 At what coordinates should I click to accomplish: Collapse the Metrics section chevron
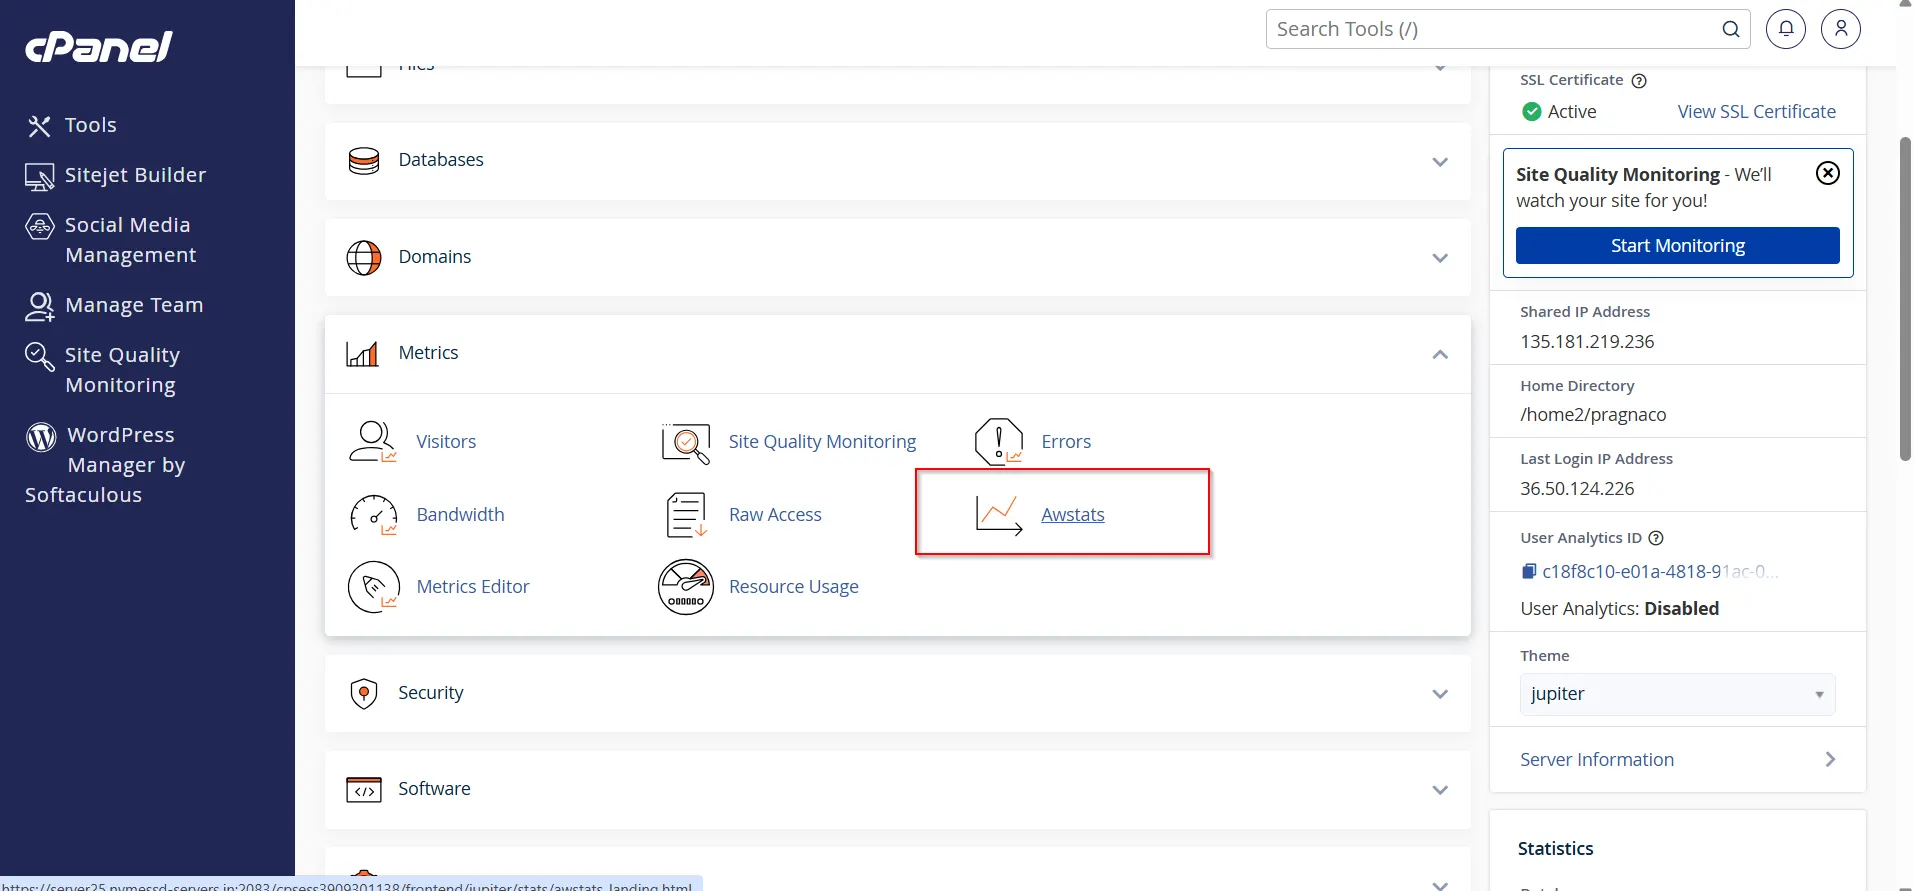[1440, 354]
